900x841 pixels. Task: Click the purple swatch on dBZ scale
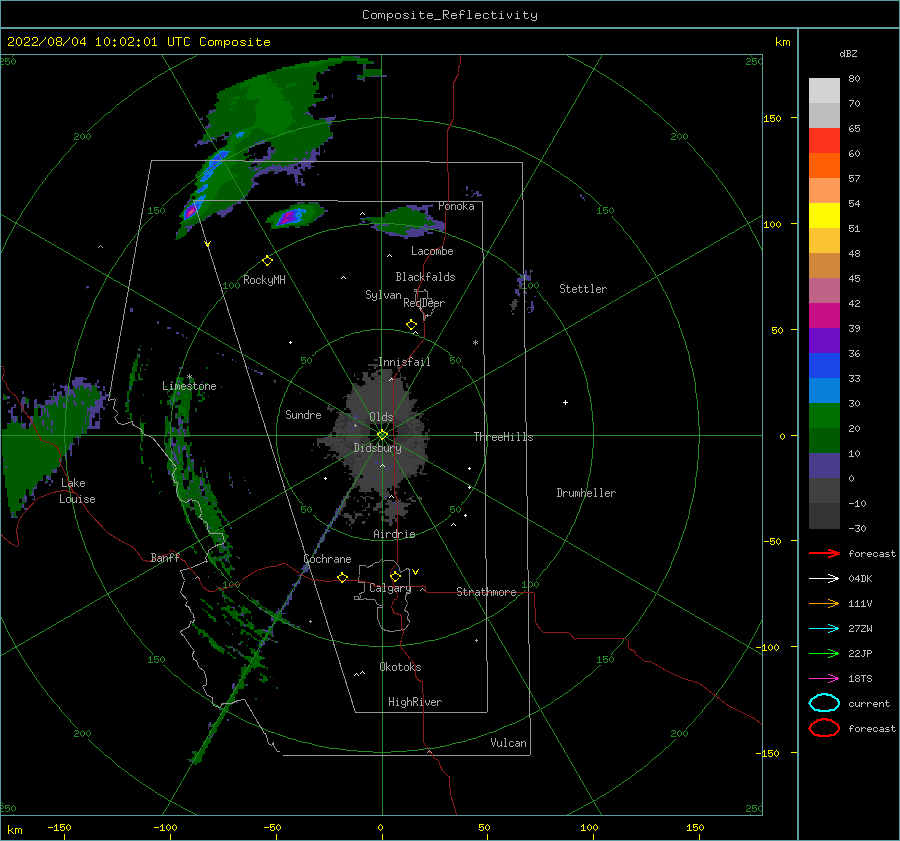(x=824, y=340)
